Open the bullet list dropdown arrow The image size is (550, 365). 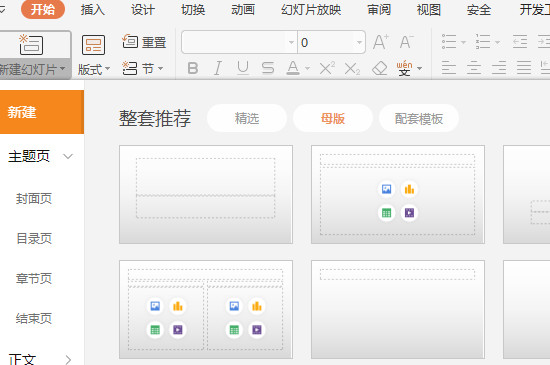[x=463, y=42]
